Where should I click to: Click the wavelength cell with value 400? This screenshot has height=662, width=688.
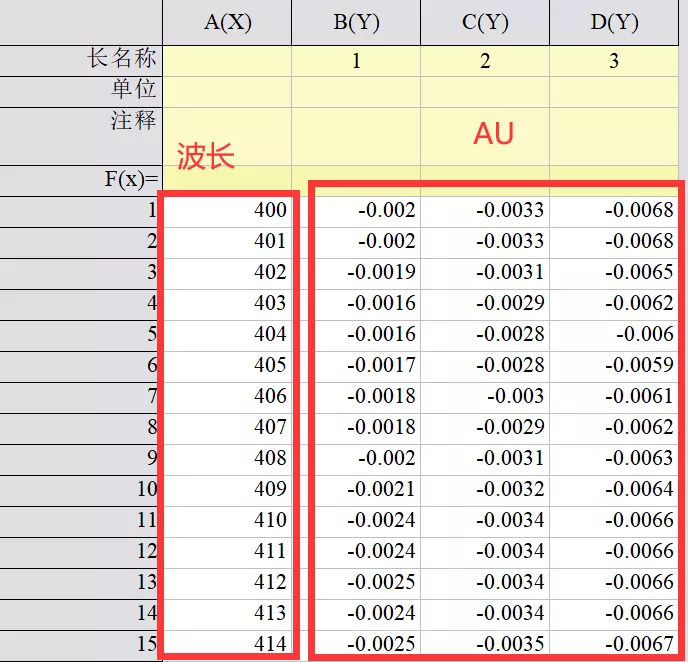[x=227, y=211]
